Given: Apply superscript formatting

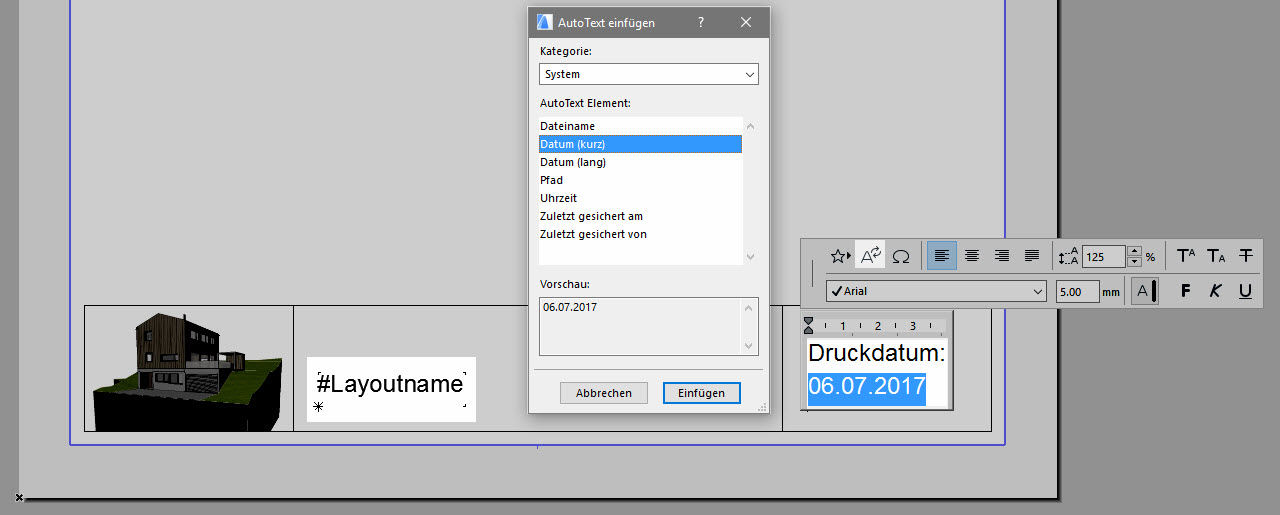Looking at the screenshot, I should point(1186,256).
